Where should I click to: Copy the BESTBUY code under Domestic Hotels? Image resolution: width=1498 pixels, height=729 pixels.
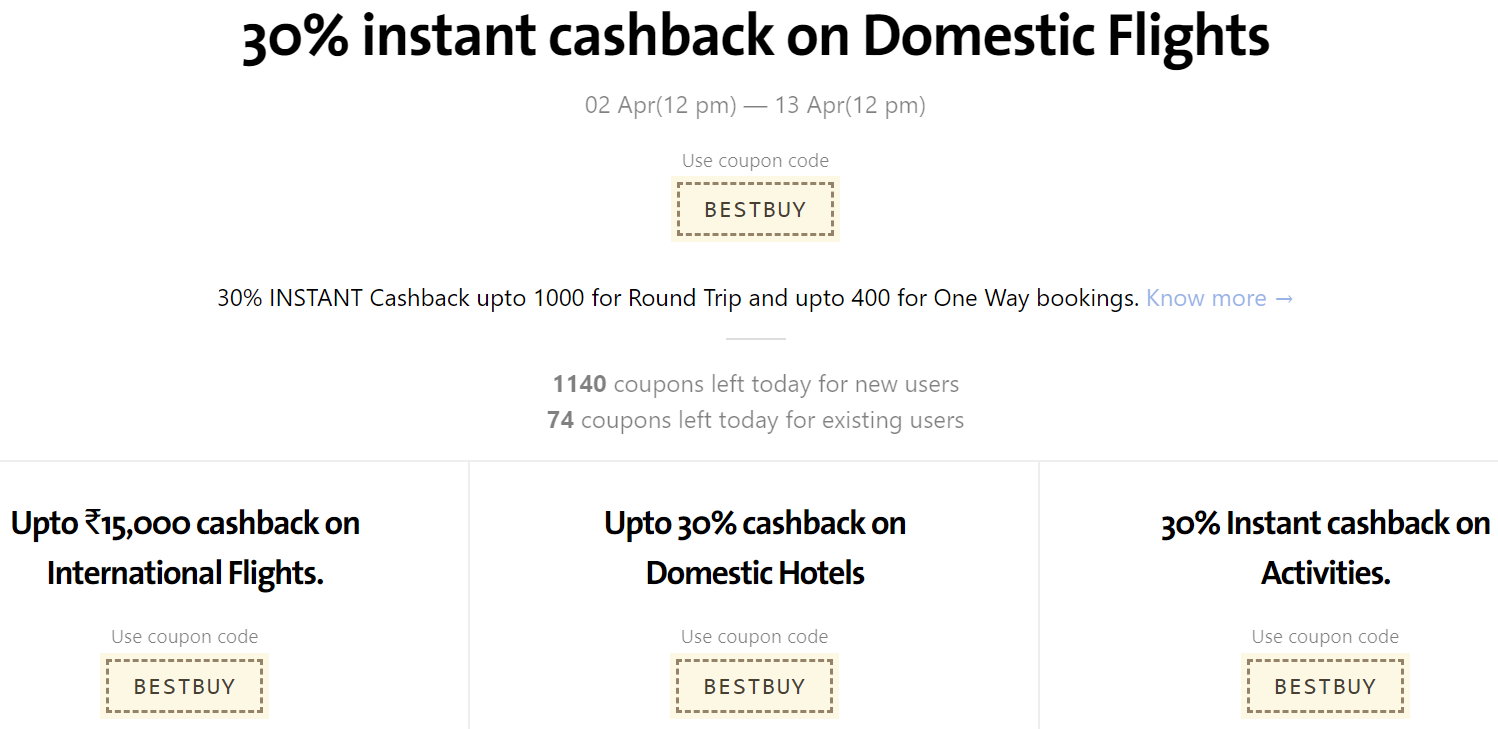[x=754, y=686]
